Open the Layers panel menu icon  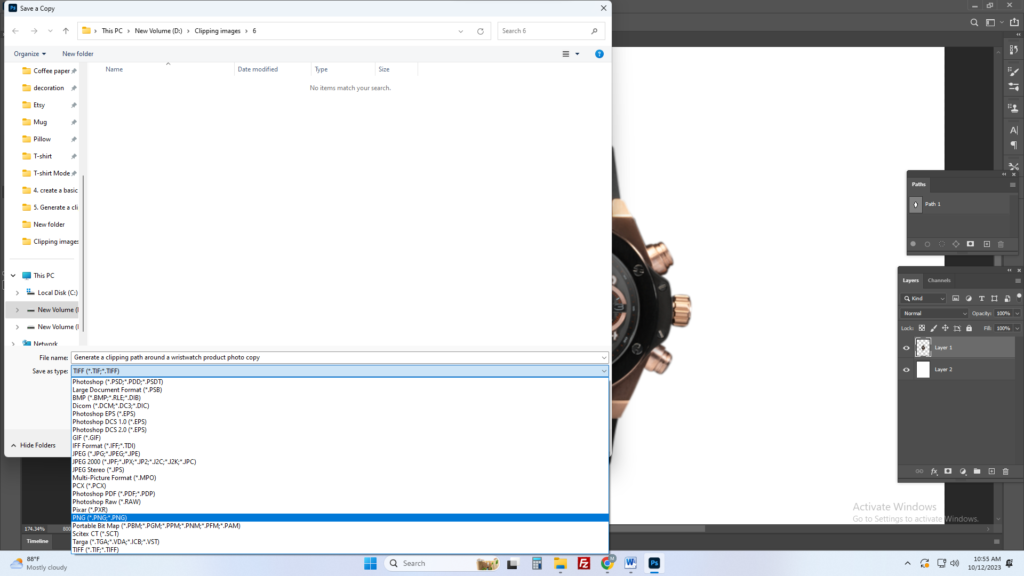click(x=1018, y=280)
